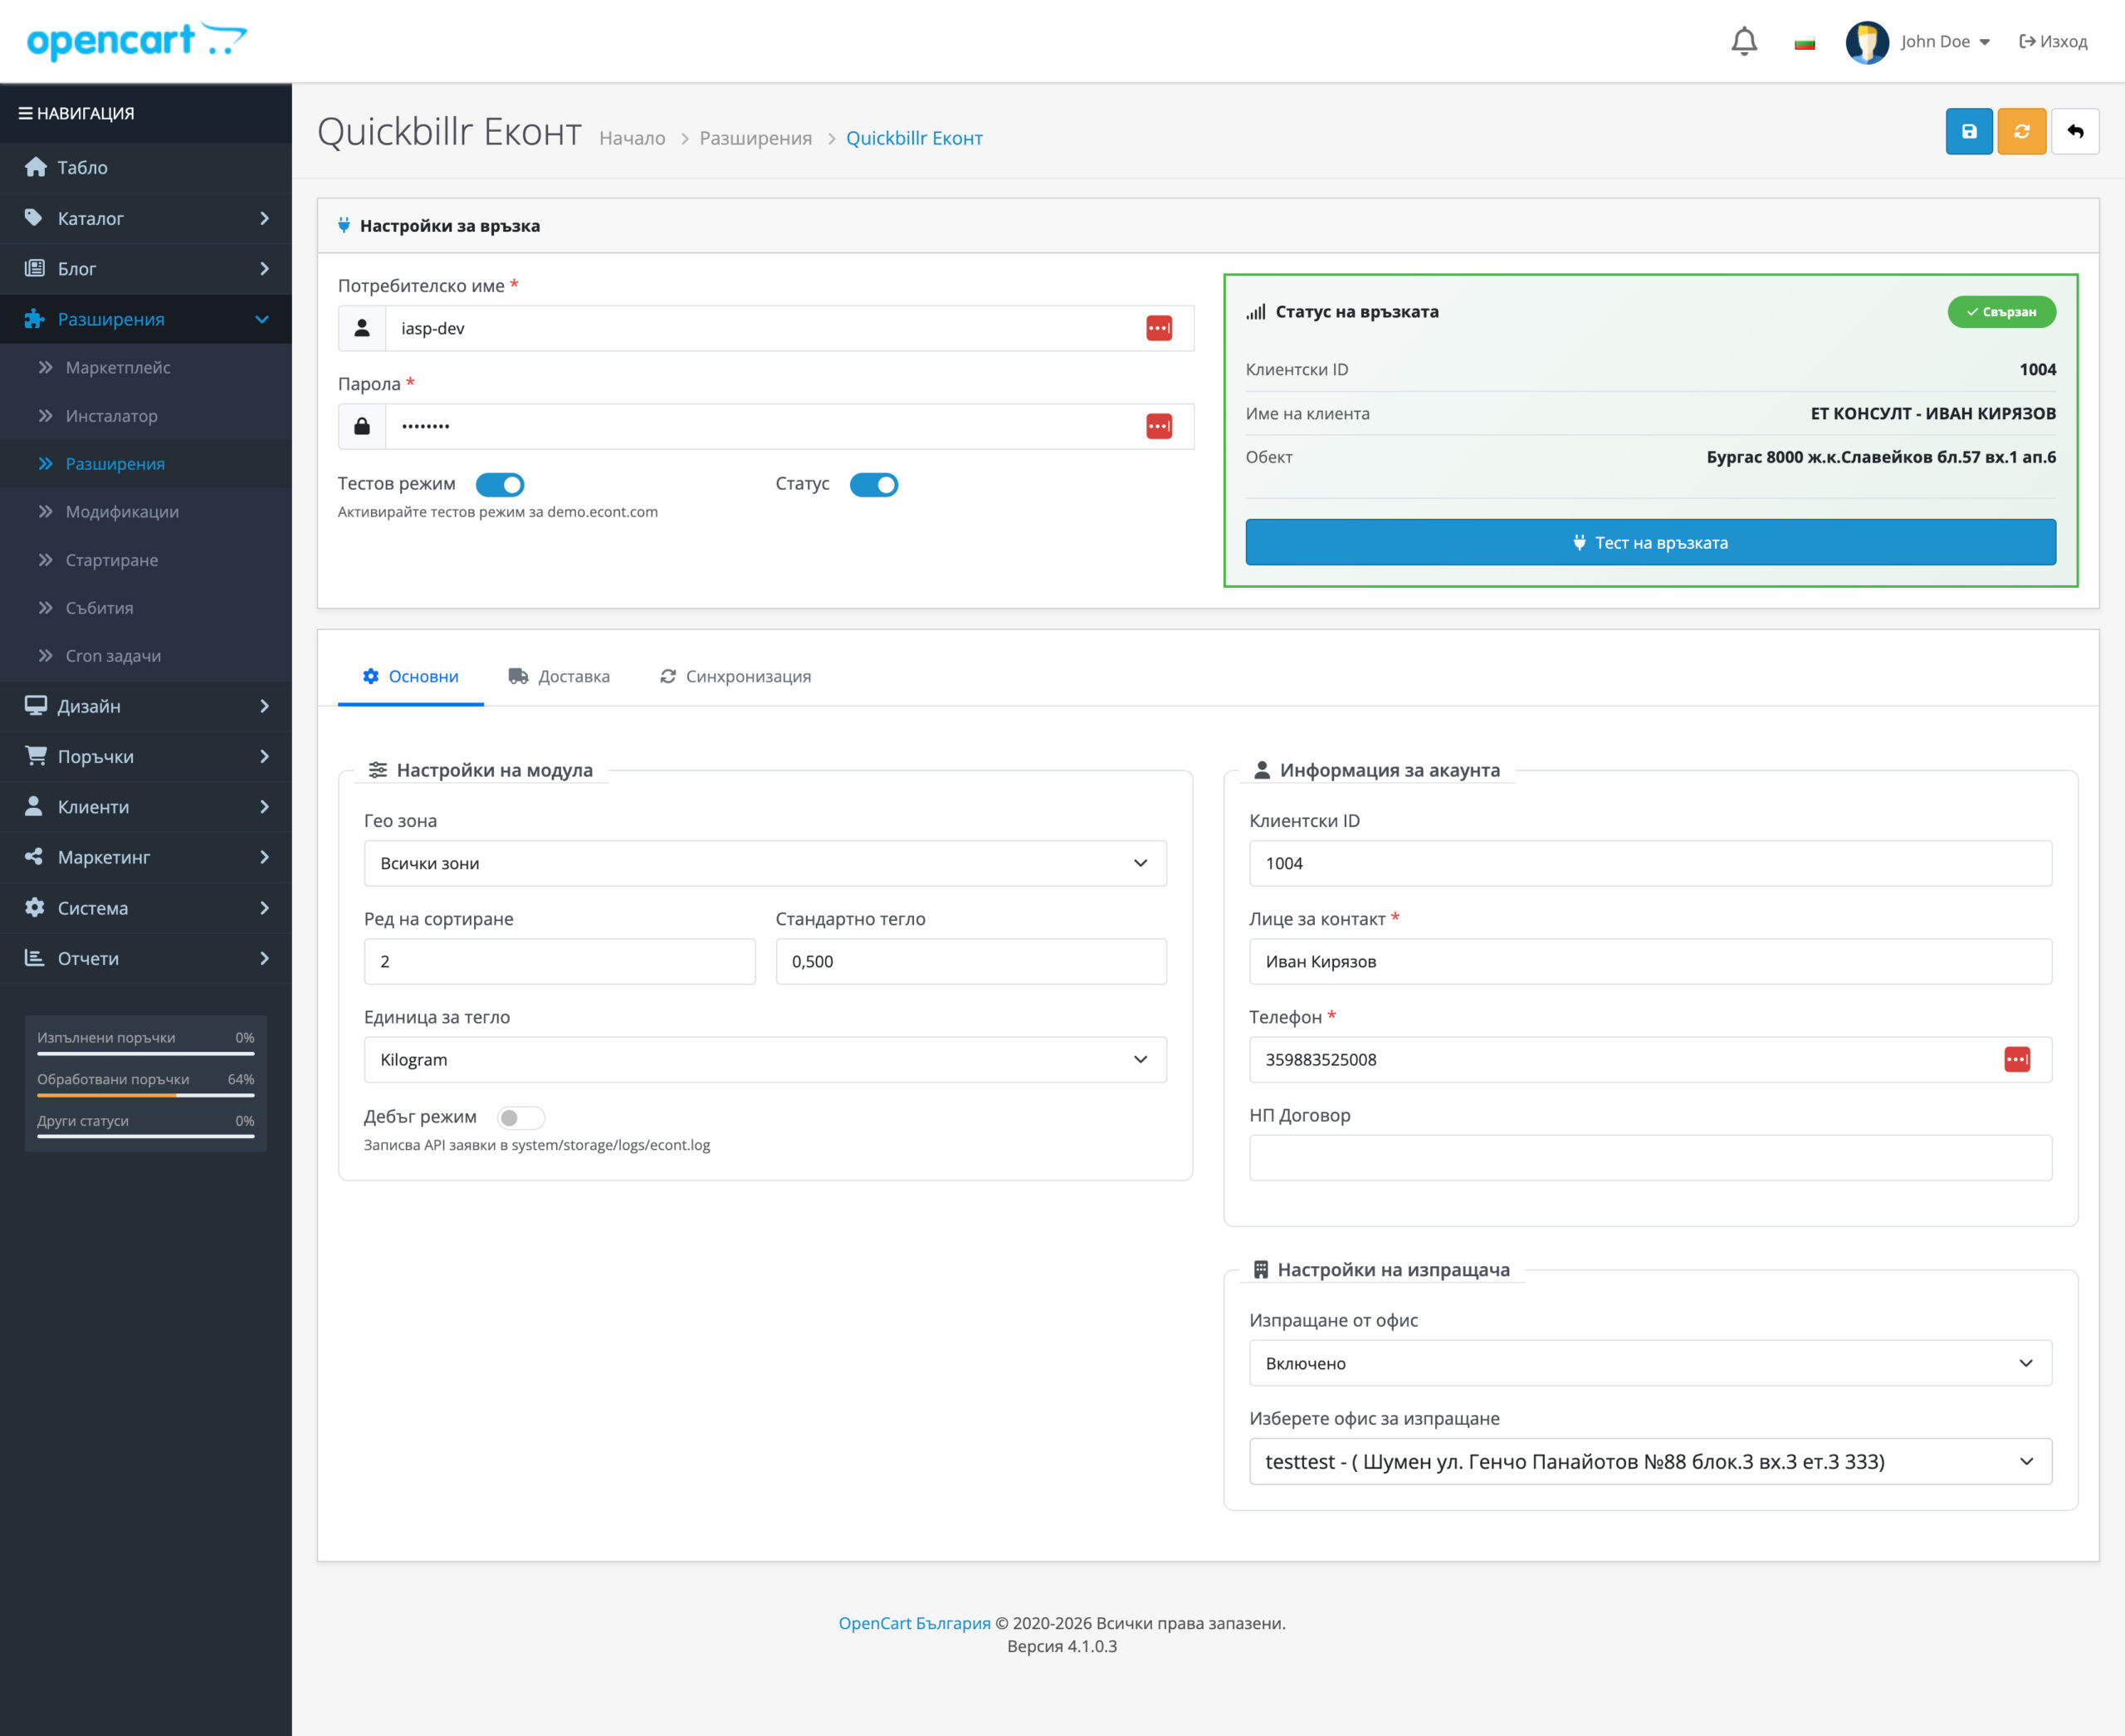
Task: Click the Тест на връзката button
Action: pyautogui.click(x=1650, y=542)
